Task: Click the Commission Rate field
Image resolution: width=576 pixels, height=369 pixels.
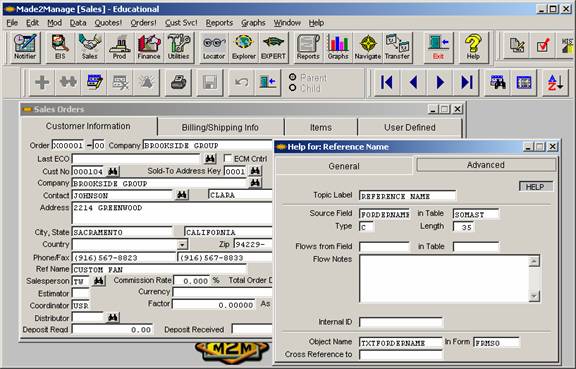Action: click(x=191, y=281)
